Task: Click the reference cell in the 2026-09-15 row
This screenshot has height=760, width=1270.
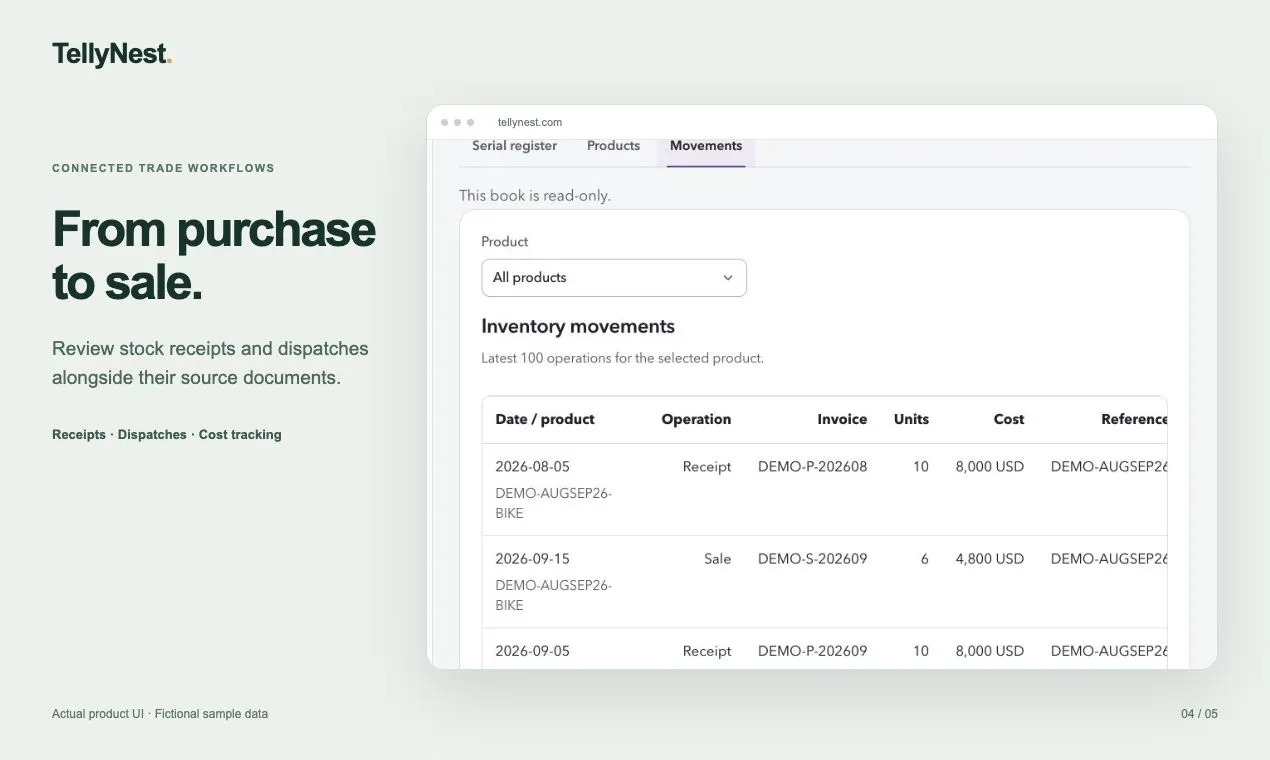Action: pos(1109,559)
